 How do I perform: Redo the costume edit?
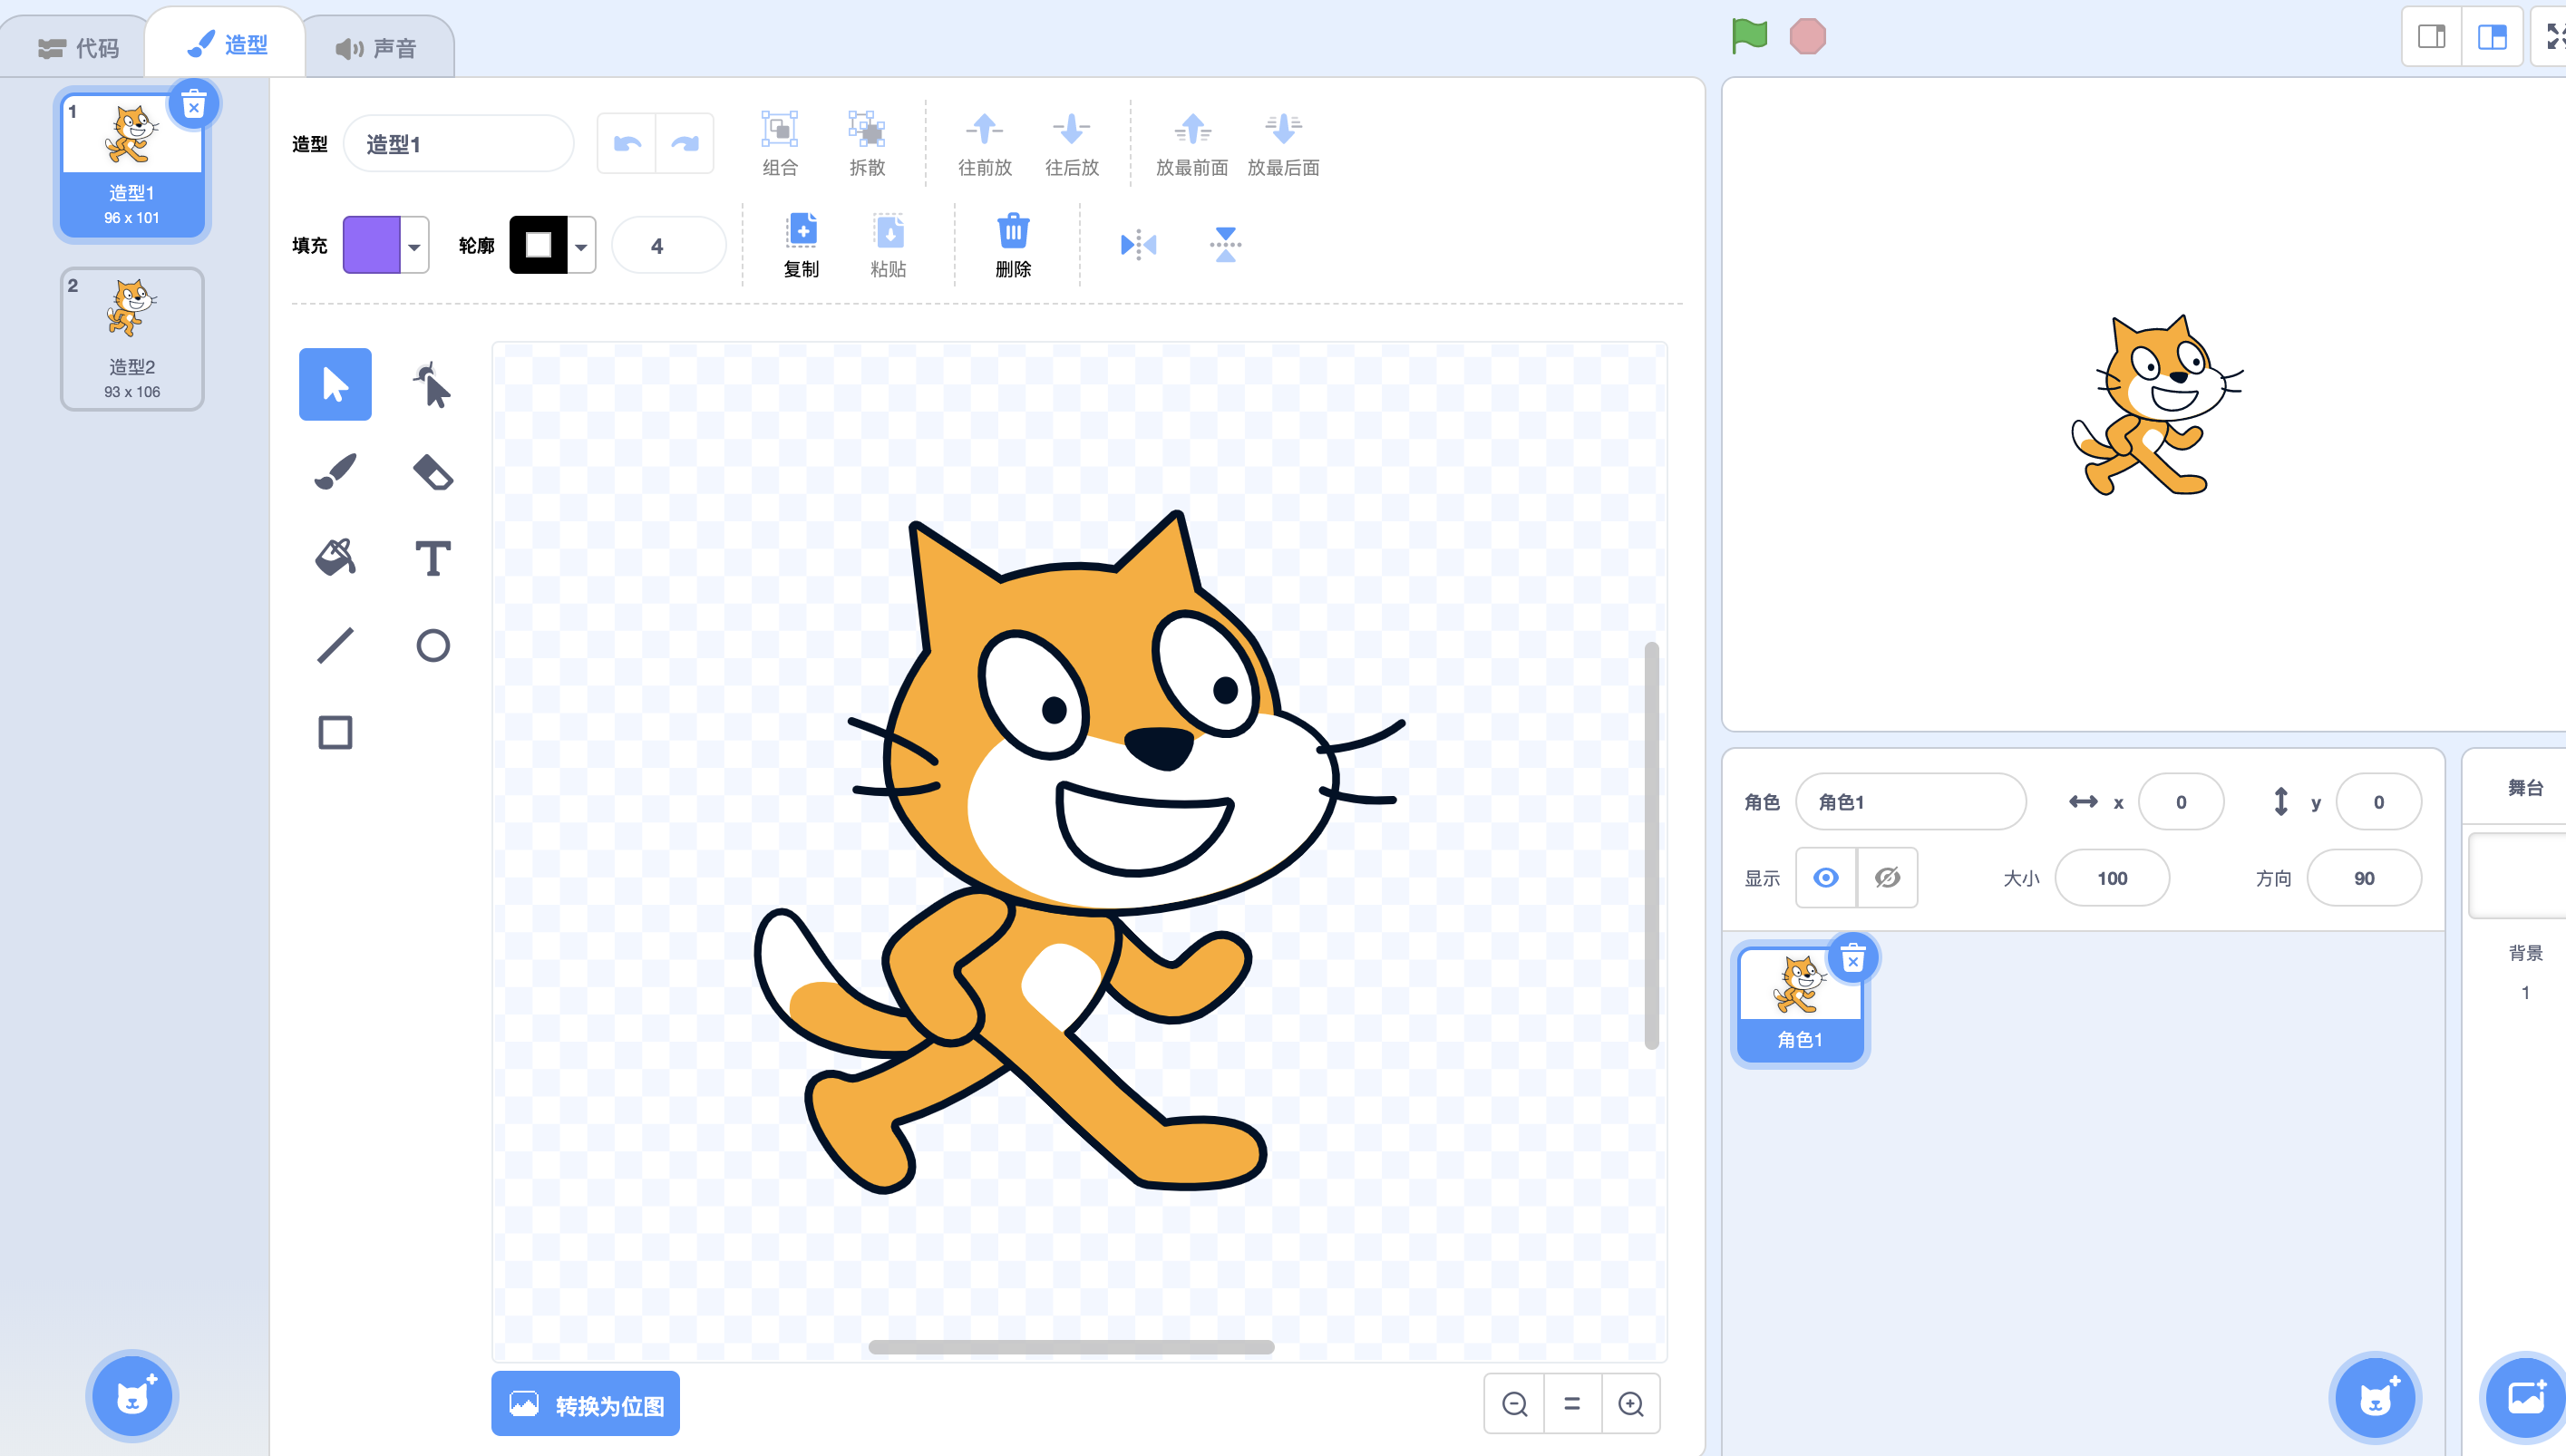(685, 144)
